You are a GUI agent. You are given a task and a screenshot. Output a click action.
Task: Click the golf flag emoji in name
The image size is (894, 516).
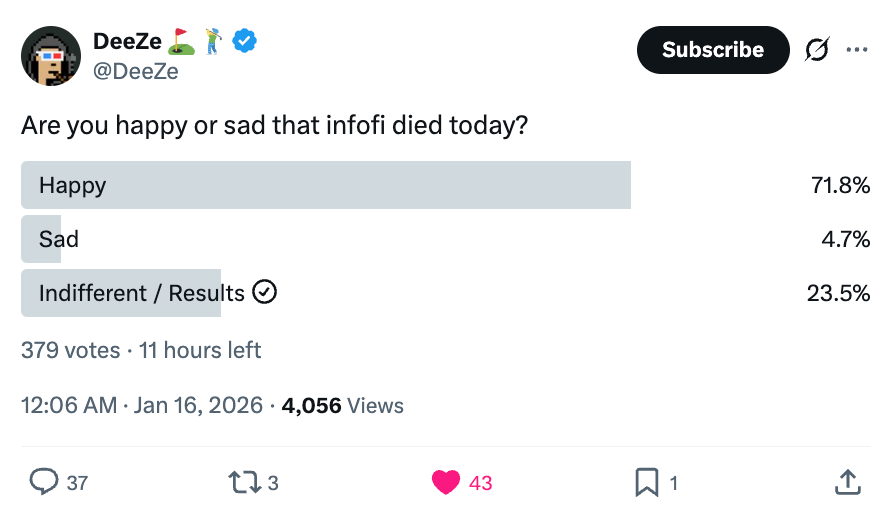point(180,41)
